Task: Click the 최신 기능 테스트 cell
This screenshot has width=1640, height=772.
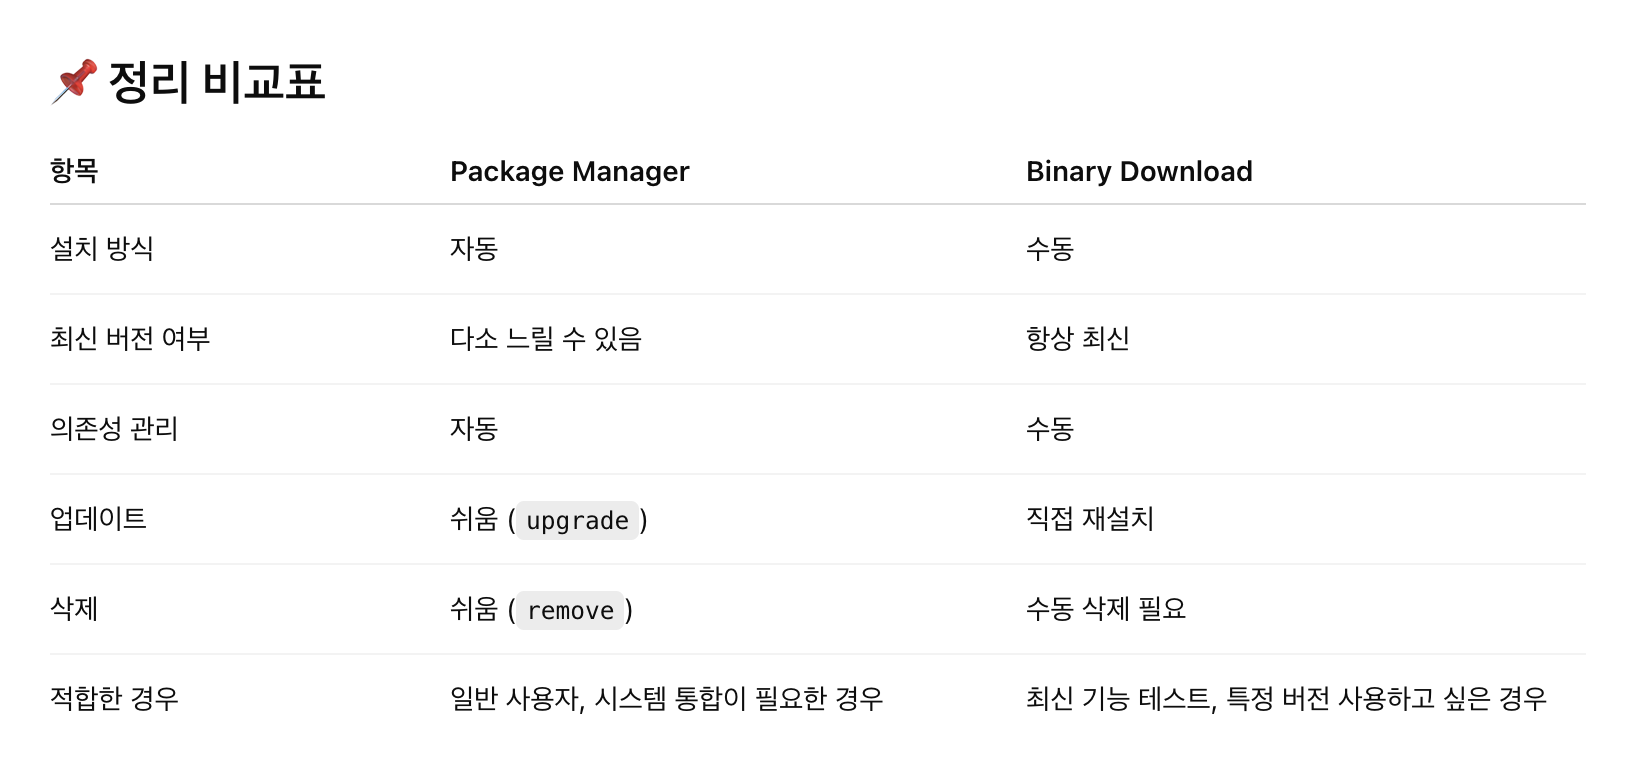Action: [x=1286, y=699]
